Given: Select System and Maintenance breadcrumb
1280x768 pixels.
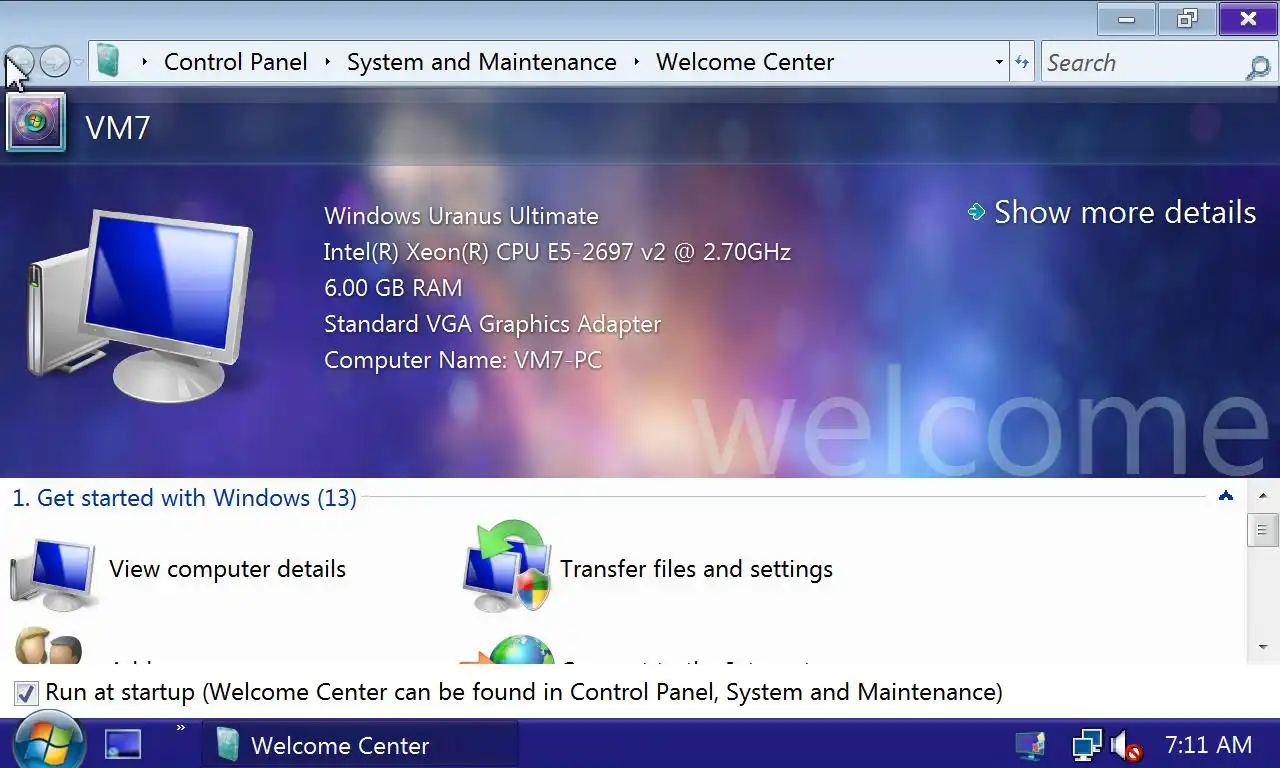Looking at the screenshot, I should coord(481,62).
